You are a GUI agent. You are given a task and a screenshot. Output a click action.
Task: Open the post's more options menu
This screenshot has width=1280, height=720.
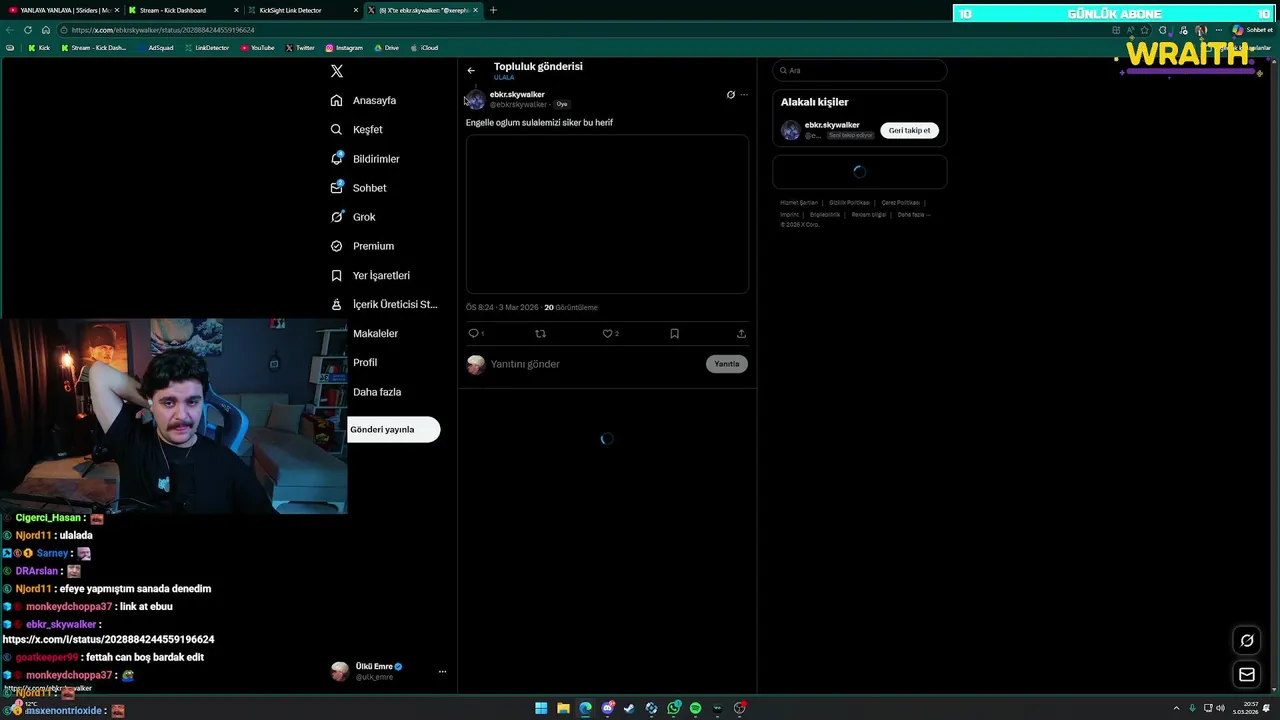(744, 95)
